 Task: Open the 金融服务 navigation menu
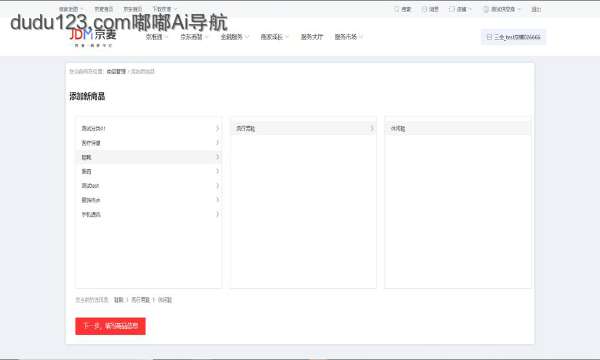pyautogui.click(x=235, y=37)
